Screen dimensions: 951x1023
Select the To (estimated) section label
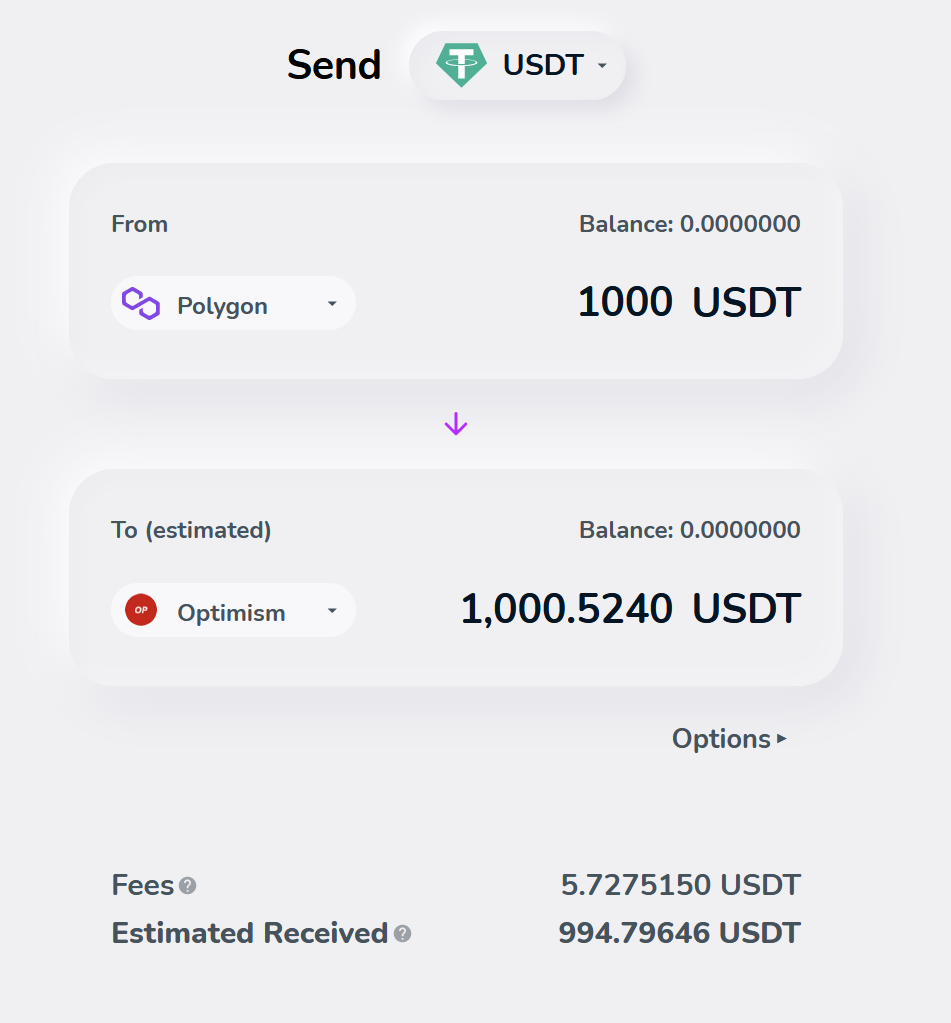pos(191,529)
